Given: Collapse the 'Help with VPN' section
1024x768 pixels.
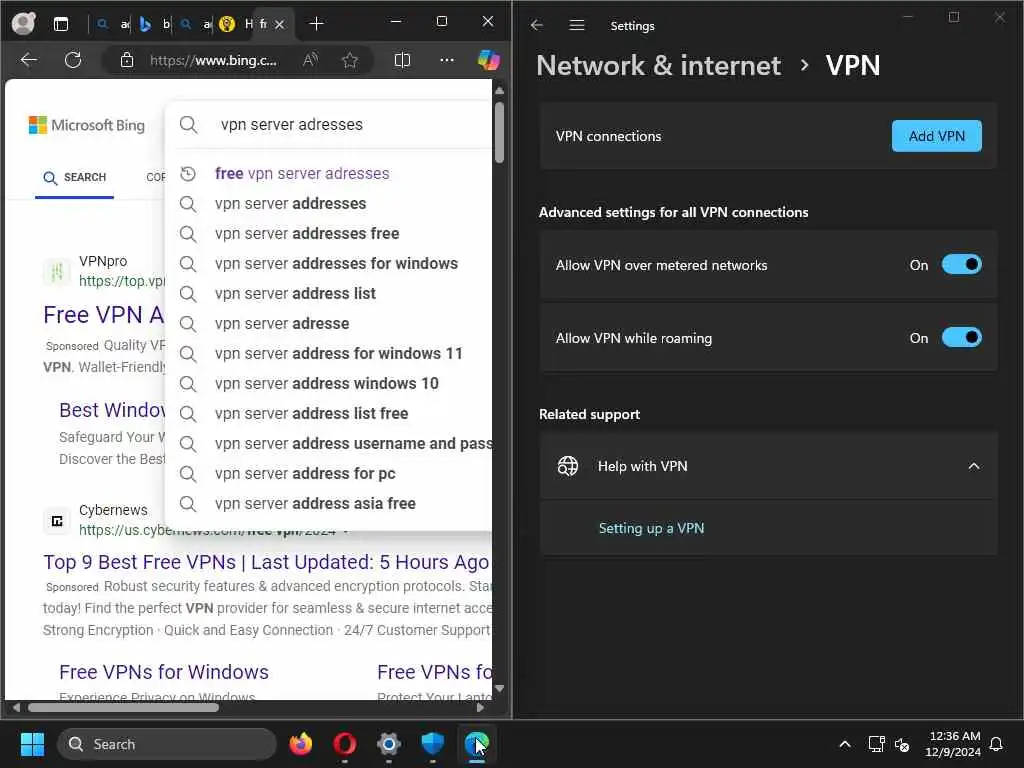Looking at the screenshot, I should [x=974, y=466].
